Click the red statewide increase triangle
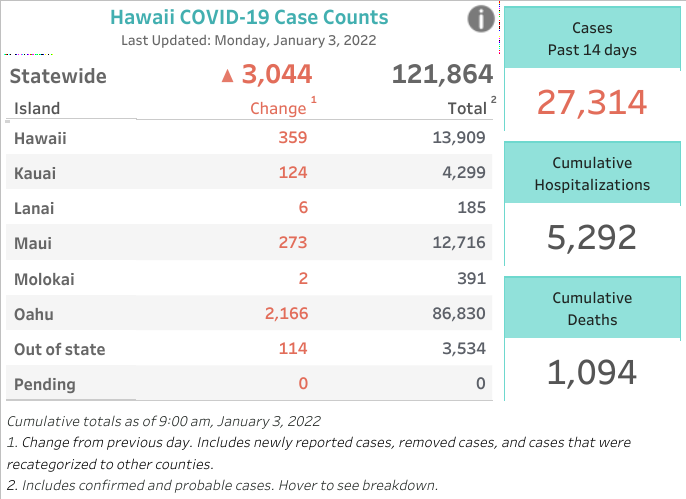 pyautogui.click(x=227, y=76)
